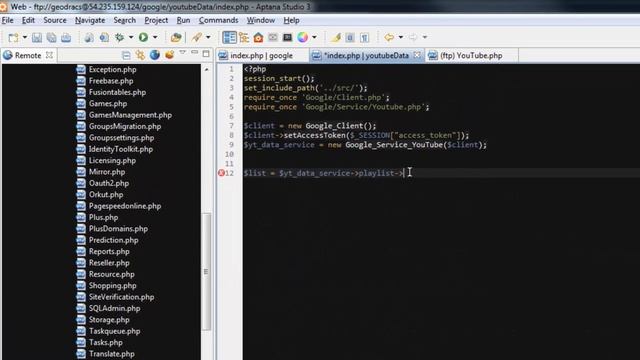Toggle the App Explorer view icon
This screenshot has height=360, width=640.
229,38
